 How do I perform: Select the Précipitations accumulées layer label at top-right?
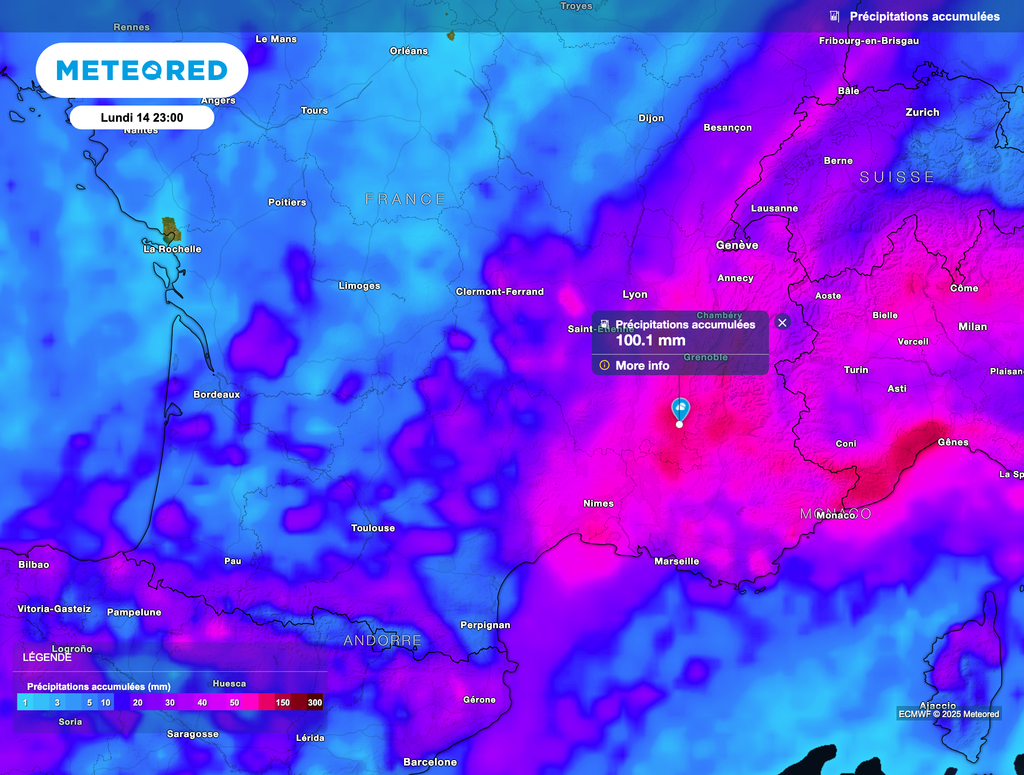click(924, 16)
